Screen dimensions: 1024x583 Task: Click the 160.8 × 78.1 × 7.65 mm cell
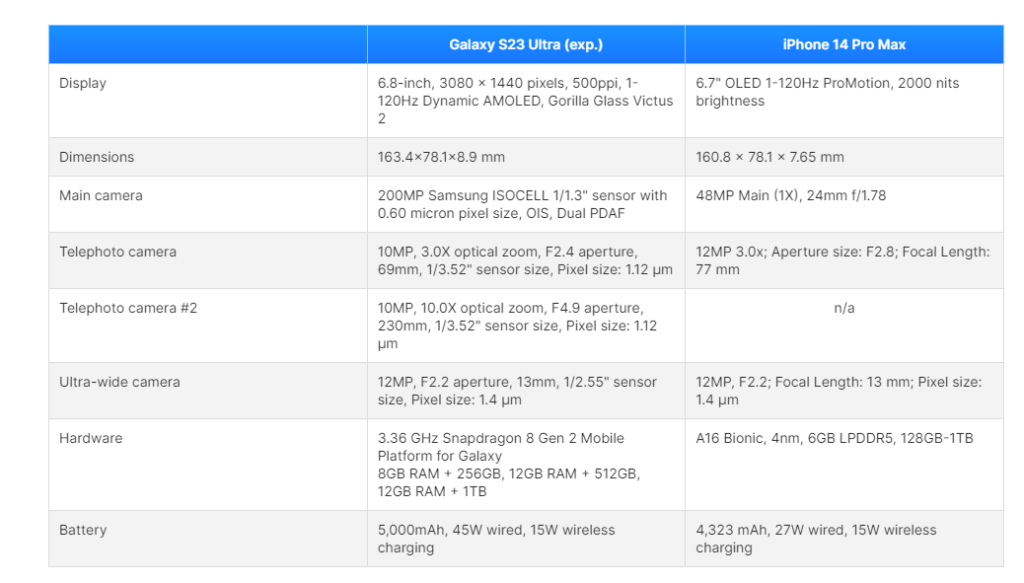point(770,157)
